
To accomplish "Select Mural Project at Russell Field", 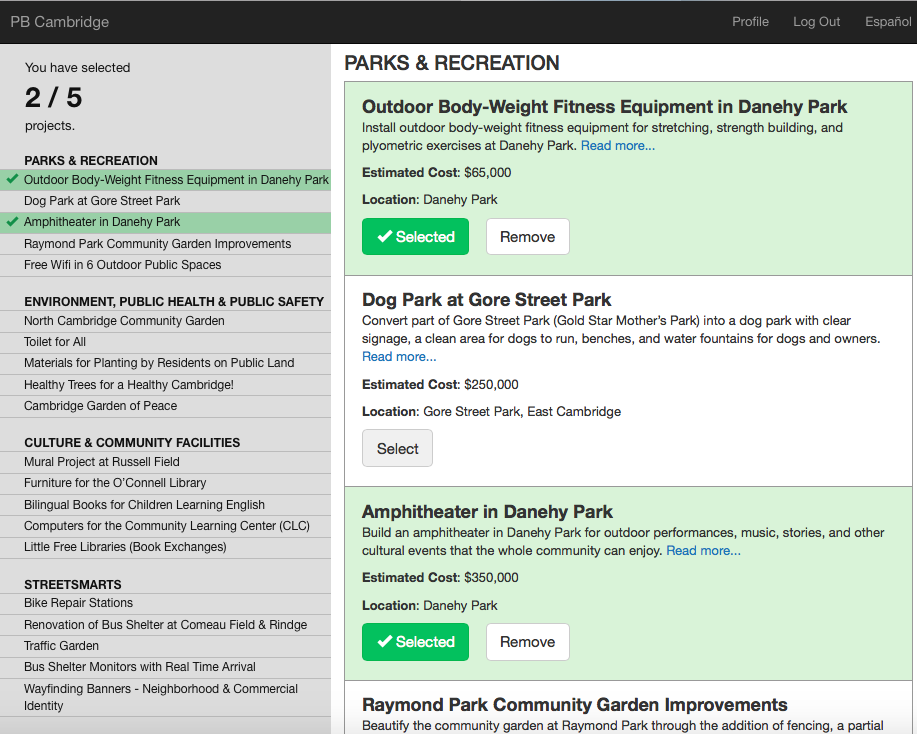I will (x=102, y=462).
